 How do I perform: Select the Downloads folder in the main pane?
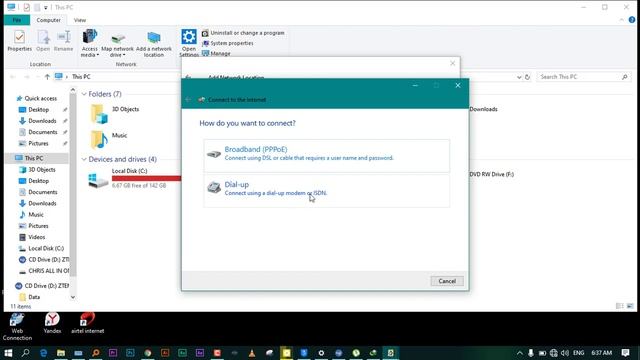(483, 109)
